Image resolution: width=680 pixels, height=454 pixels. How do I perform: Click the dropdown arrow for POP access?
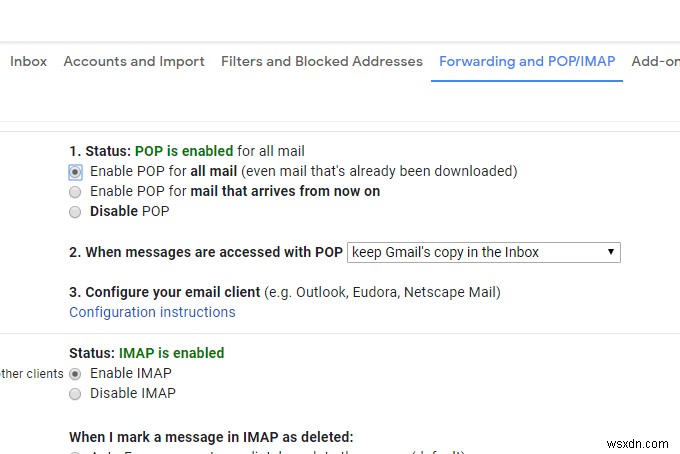(611, 252)
